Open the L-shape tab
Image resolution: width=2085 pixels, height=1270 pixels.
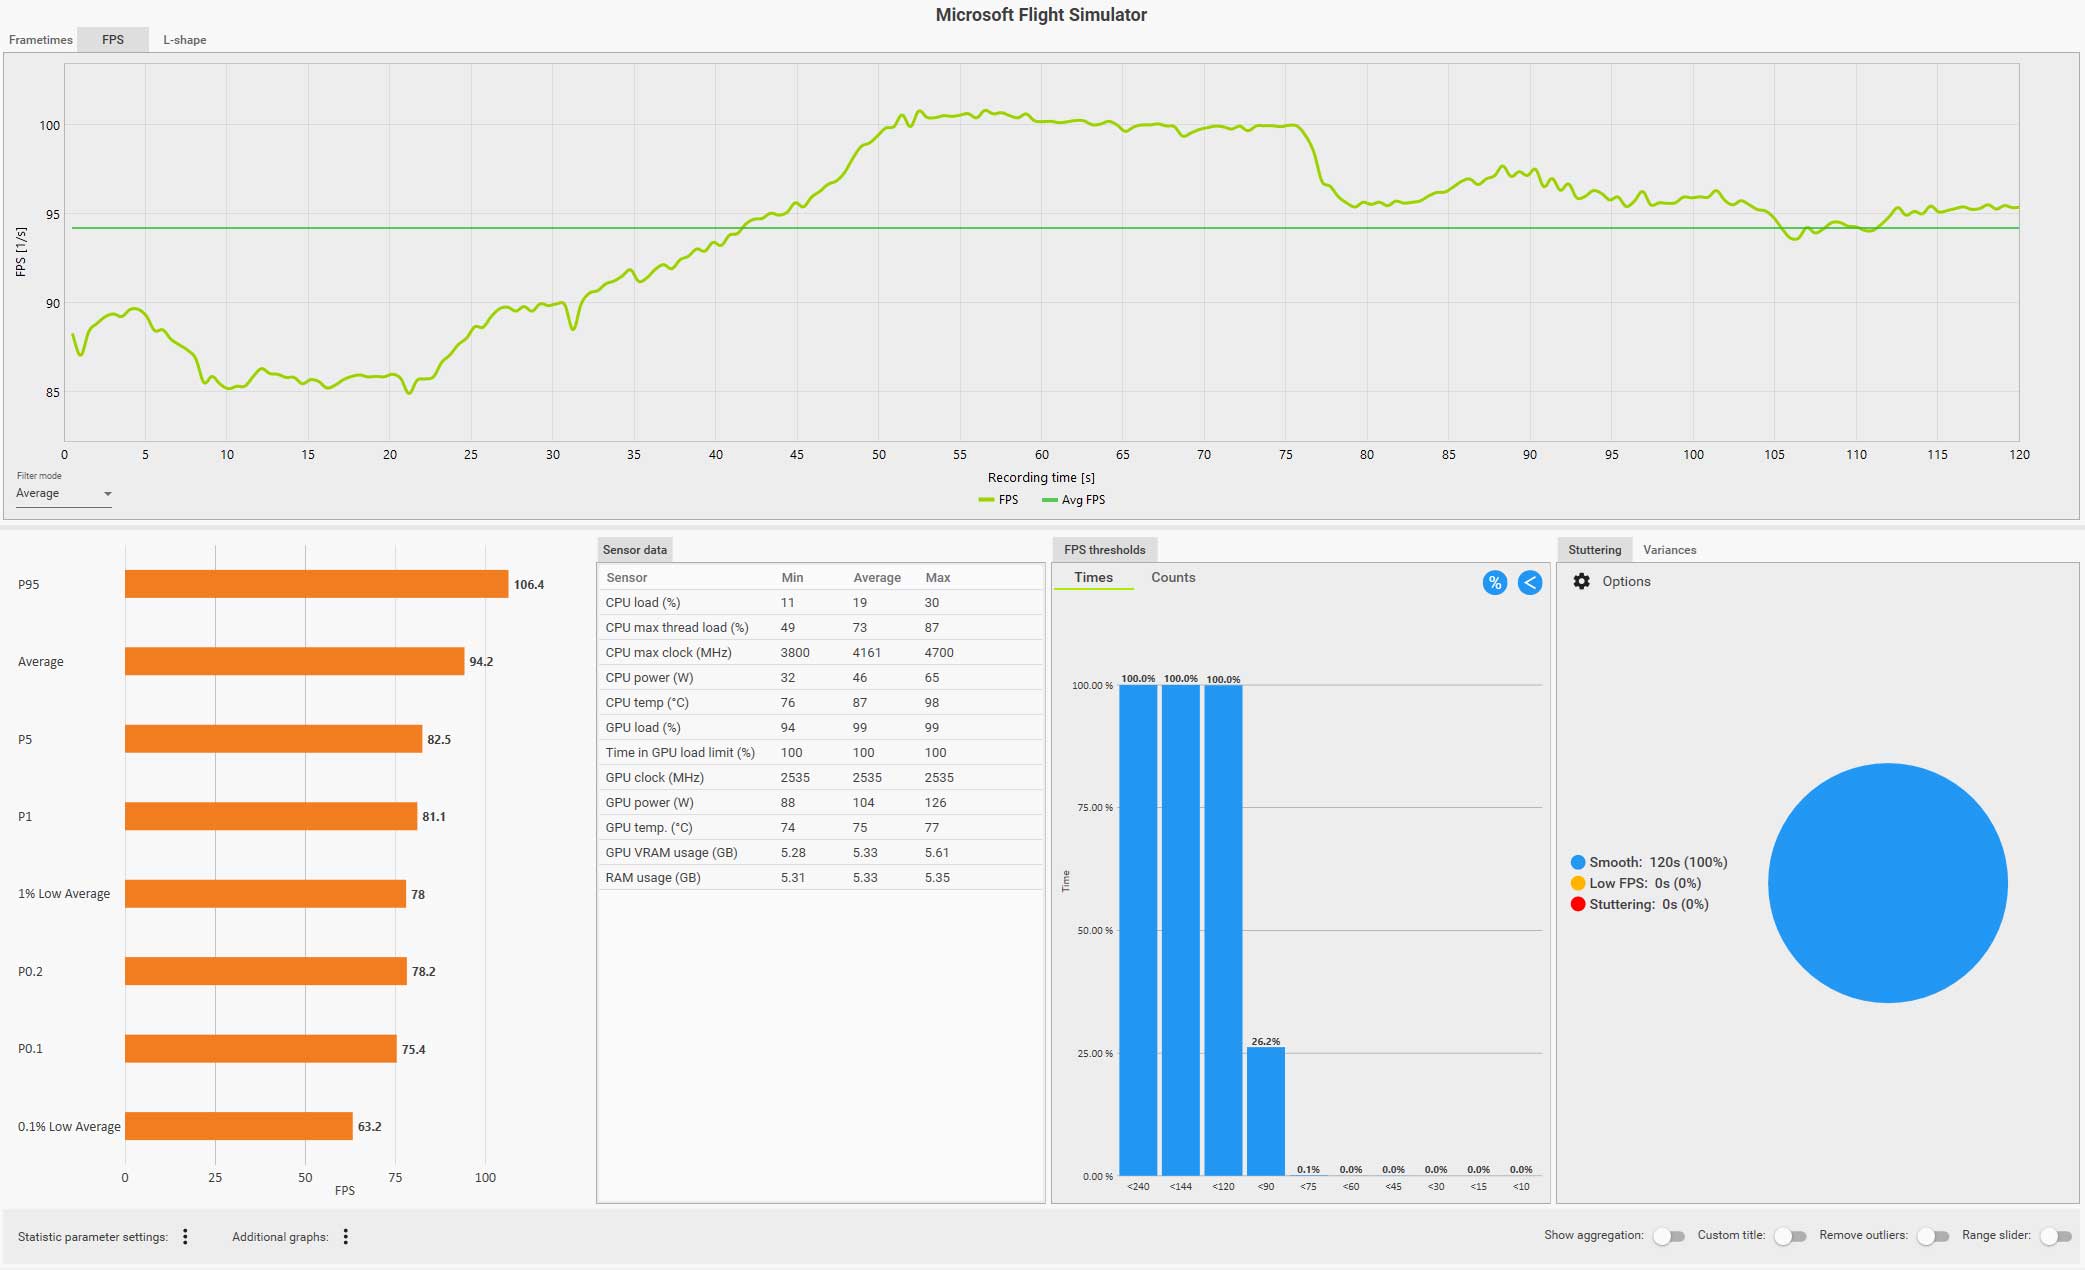pyautogui.click(x=185, y=40)
